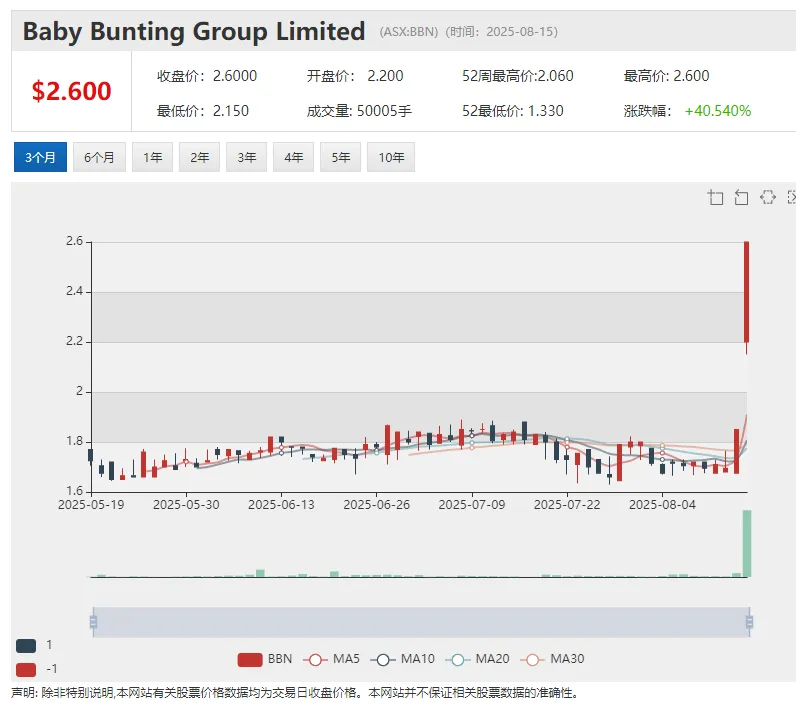Click the 声明 disclaimer text at the bottom
The width and height of the screenshot is (806, 719).
pyautogui.click(x=296, y=693)
